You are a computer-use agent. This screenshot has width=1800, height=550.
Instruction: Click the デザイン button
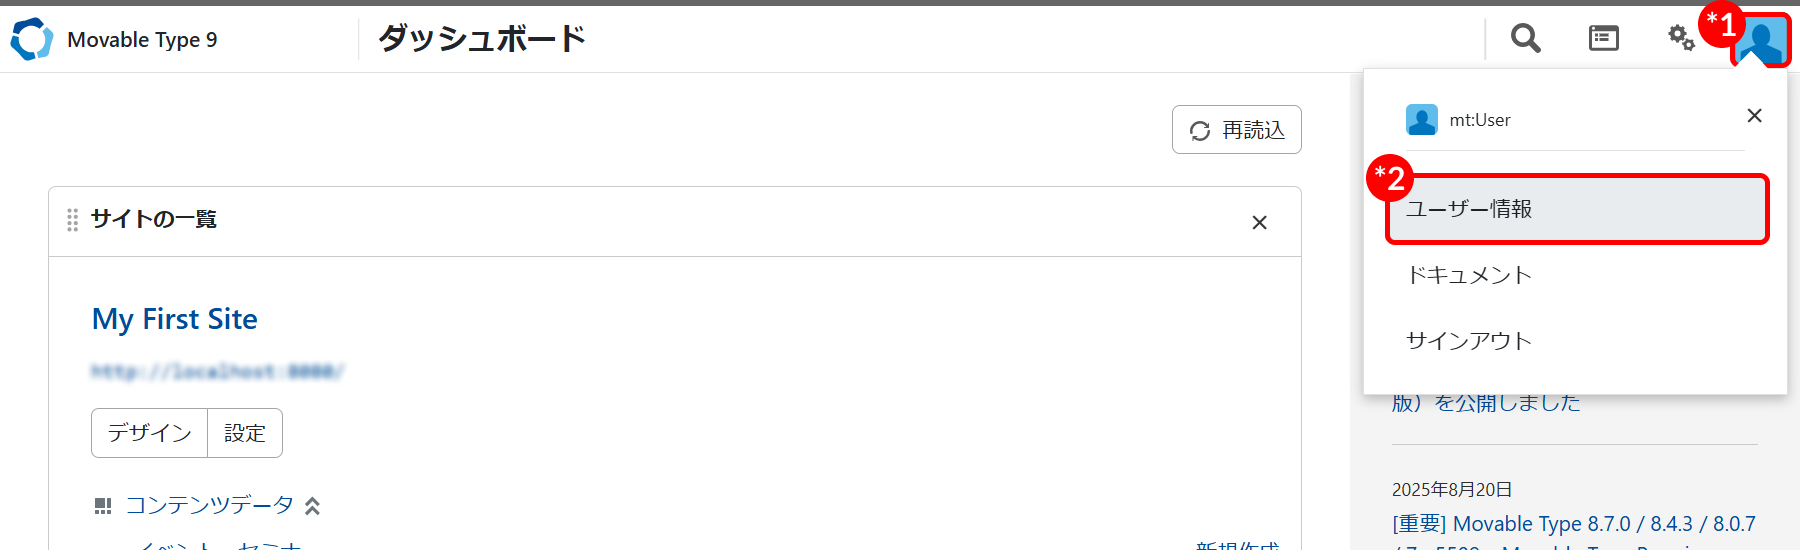149,433
